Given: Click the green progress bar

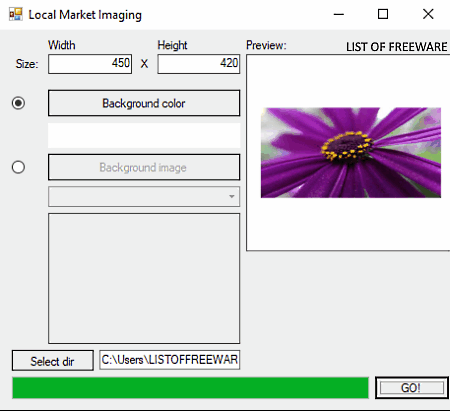Looking at the screenshot, I should click(190, 388).
